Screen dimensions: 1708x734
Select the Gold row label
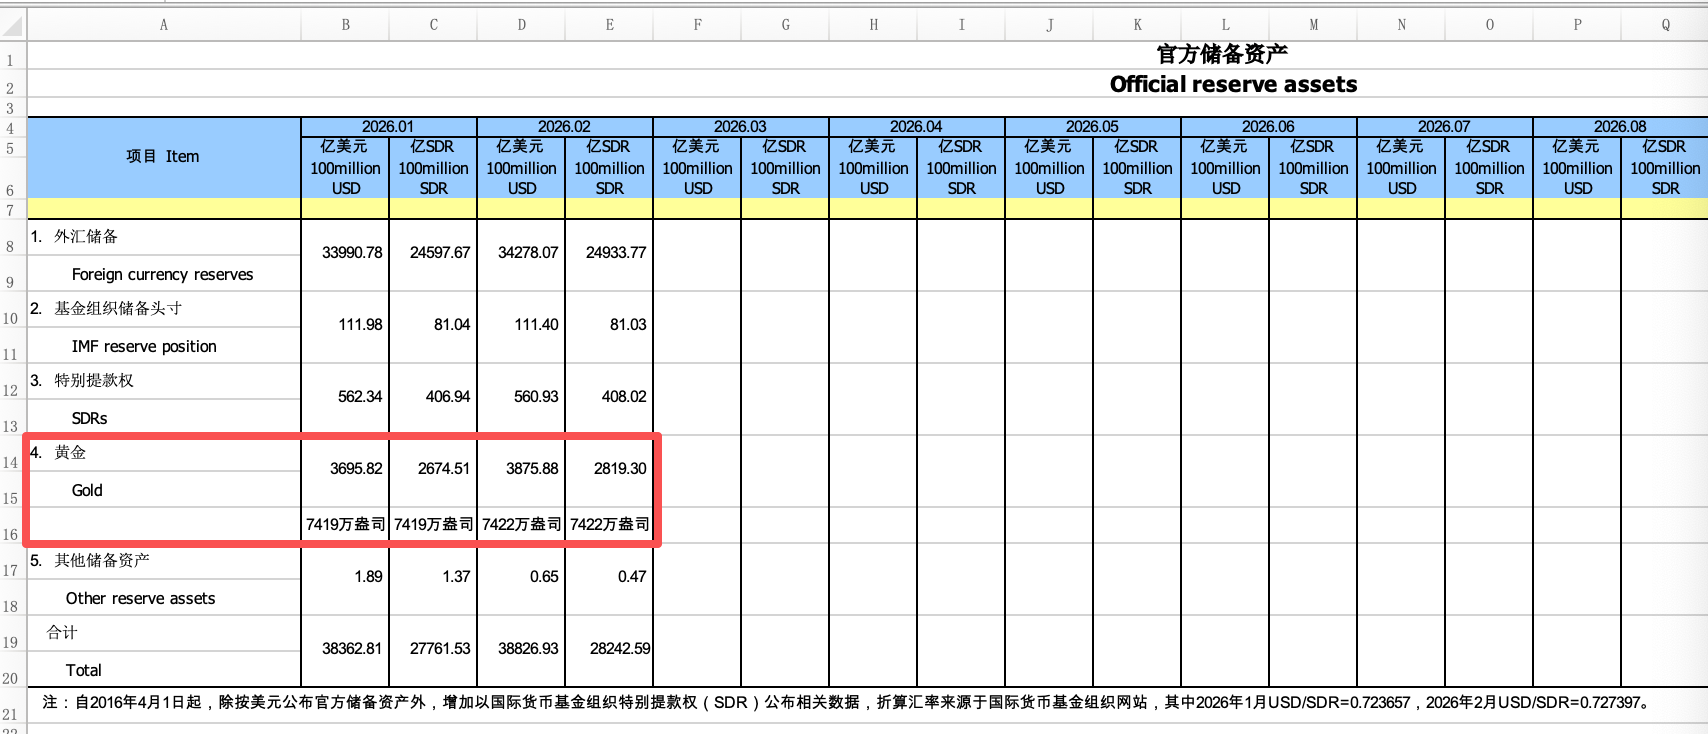tap(87, 490)
